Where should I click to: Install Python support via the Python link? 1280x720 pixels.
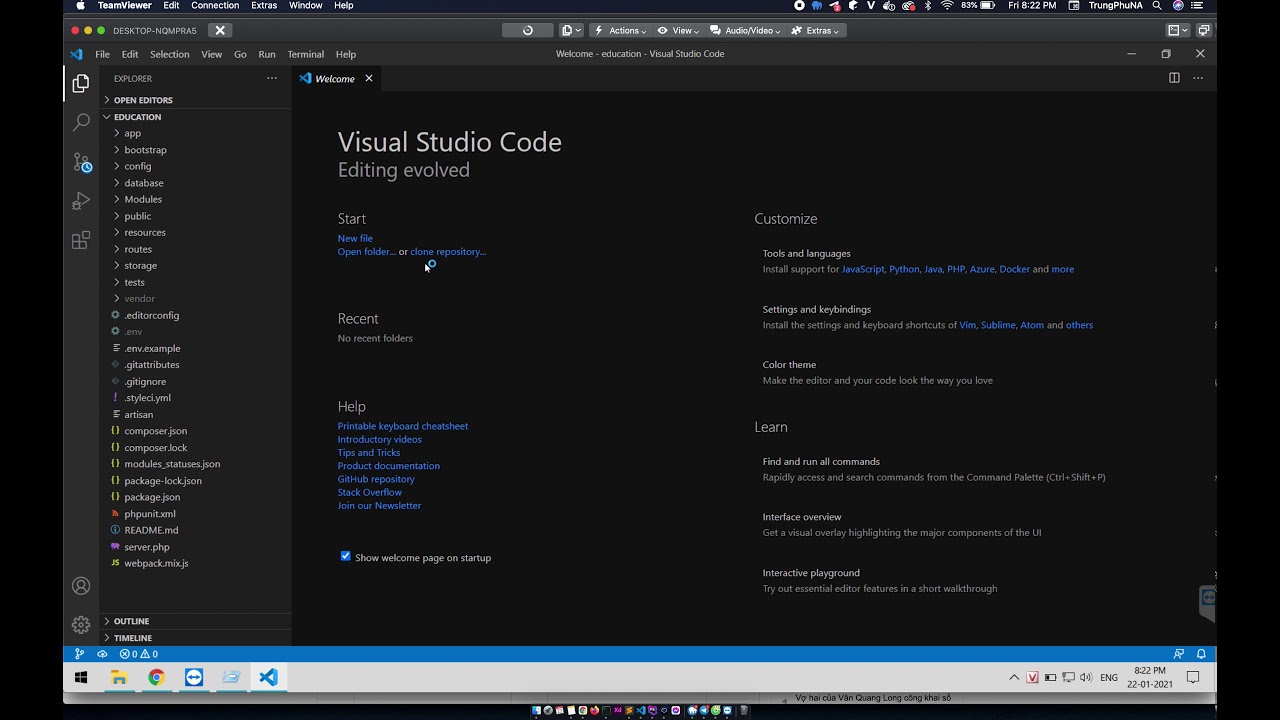coord(904,269)
